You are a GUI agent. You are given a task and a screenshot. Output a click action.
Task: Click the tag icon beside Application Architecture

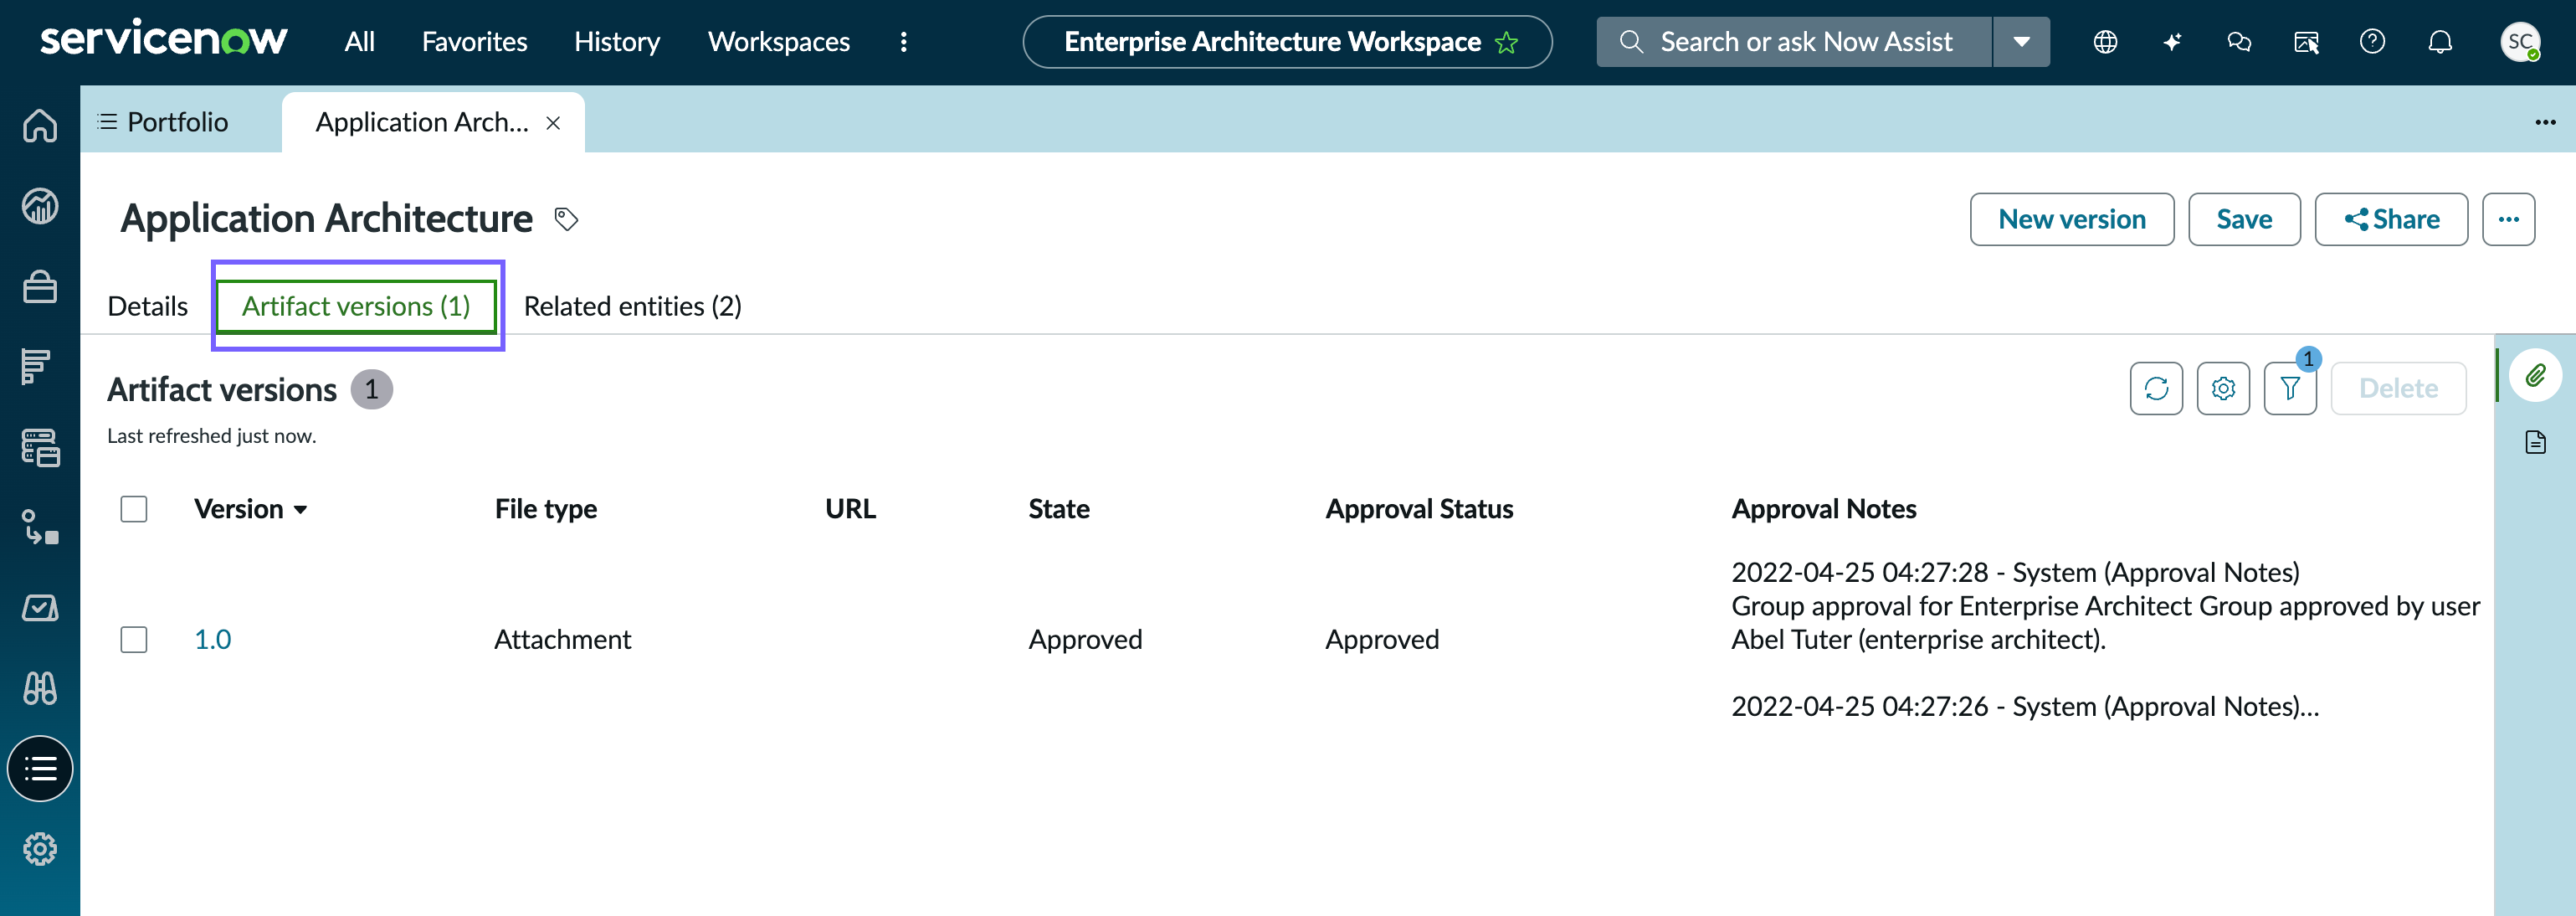pos(566,219)
